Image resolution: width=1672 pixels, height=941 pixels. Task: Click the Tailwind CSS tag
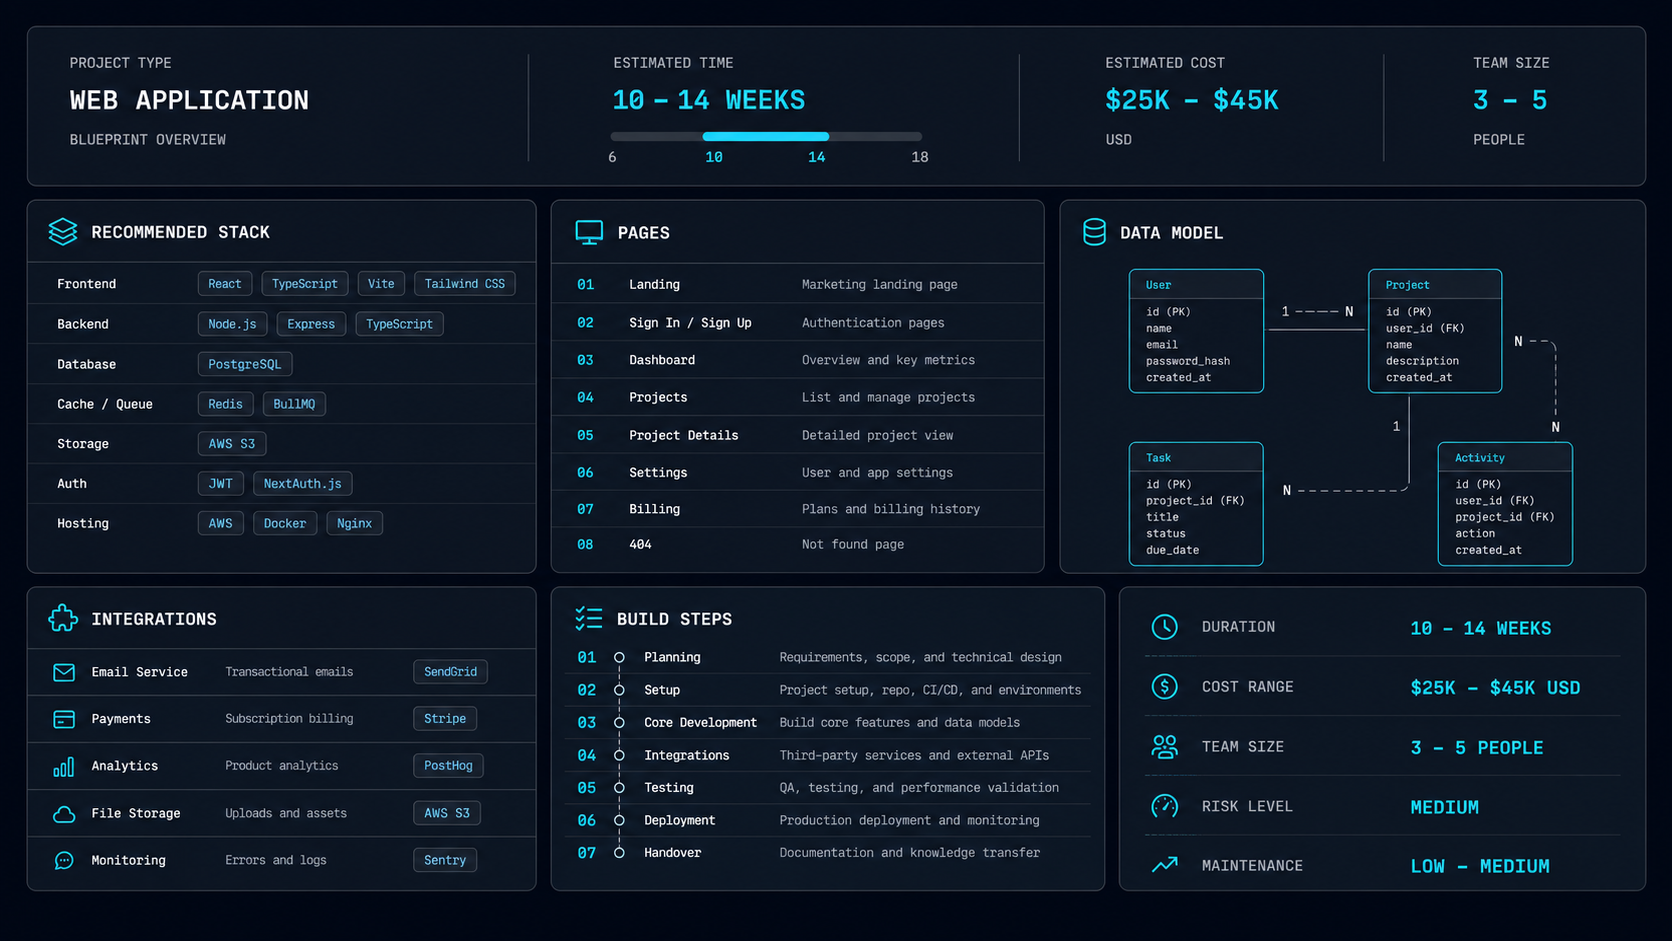tap(465, 284)
